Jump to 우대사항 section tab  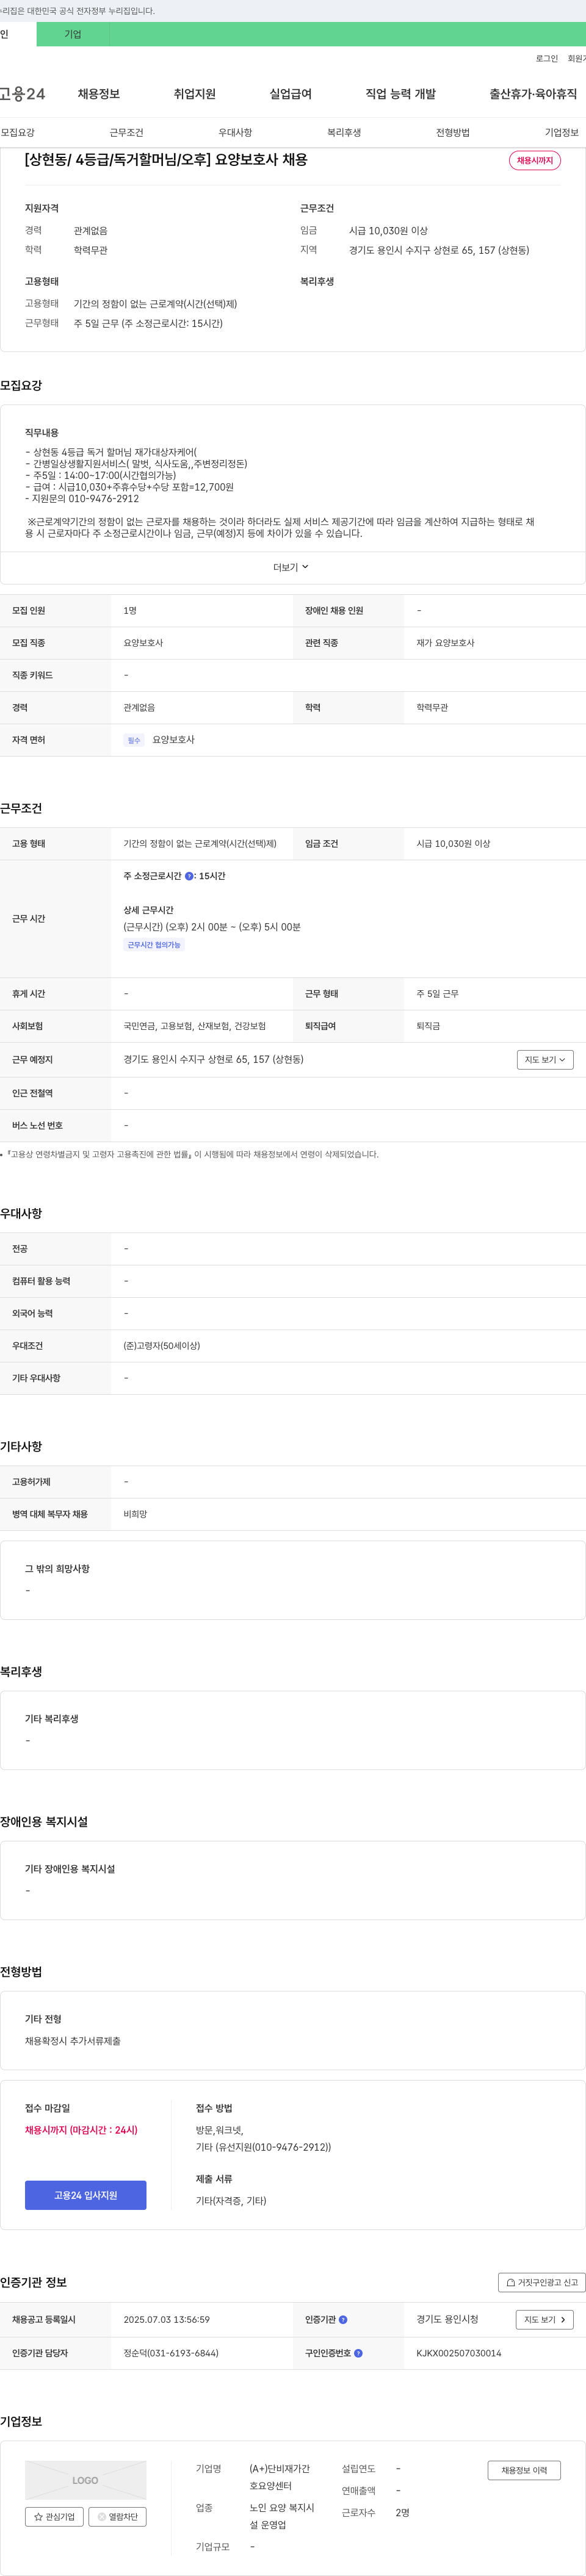[x=236, y=133]
